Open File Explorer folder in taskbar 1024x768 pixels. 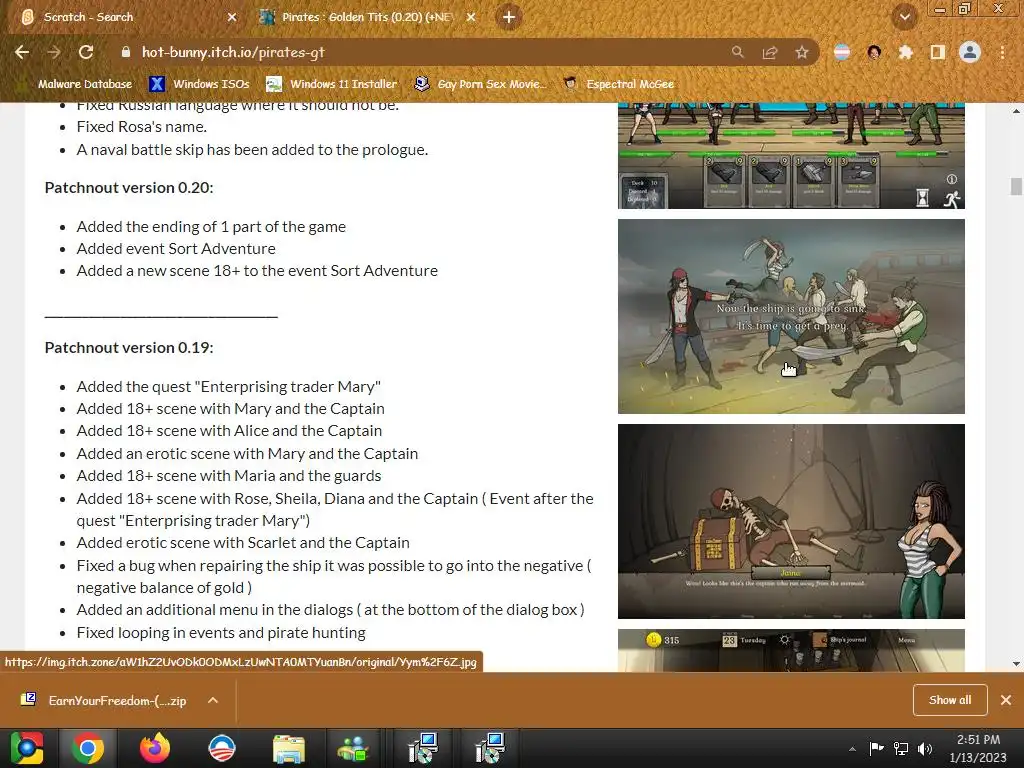tap(288, 748)
